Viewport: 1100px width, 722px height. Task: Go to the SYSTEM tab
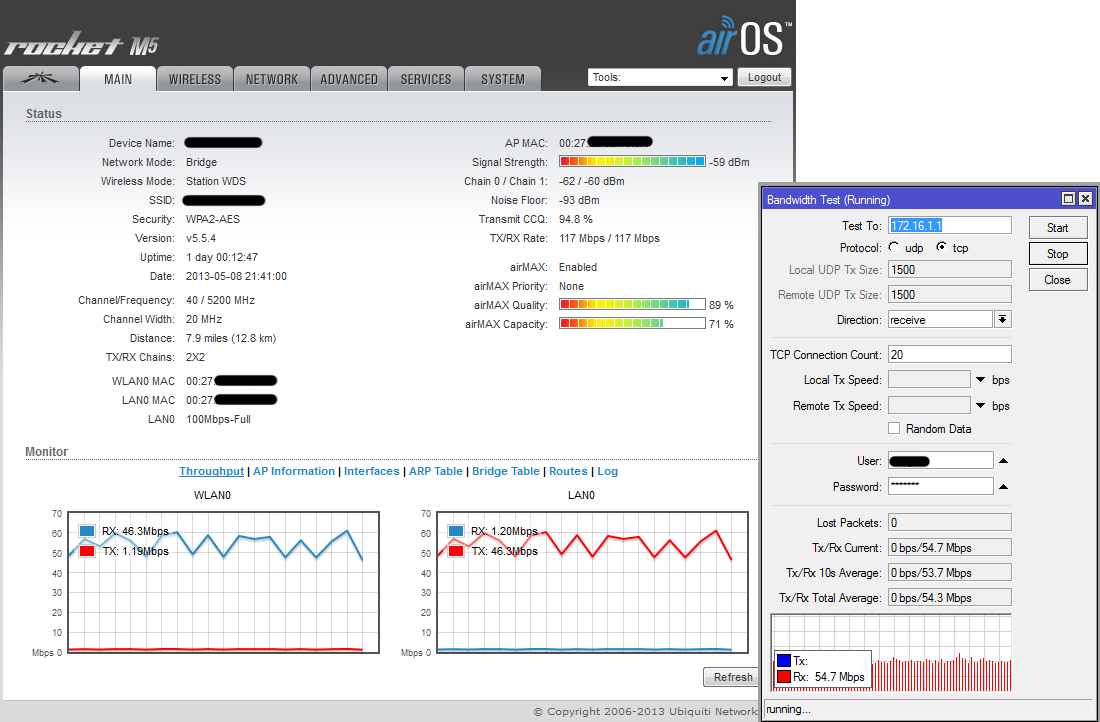pyautogui.click(x=502, y=79)
